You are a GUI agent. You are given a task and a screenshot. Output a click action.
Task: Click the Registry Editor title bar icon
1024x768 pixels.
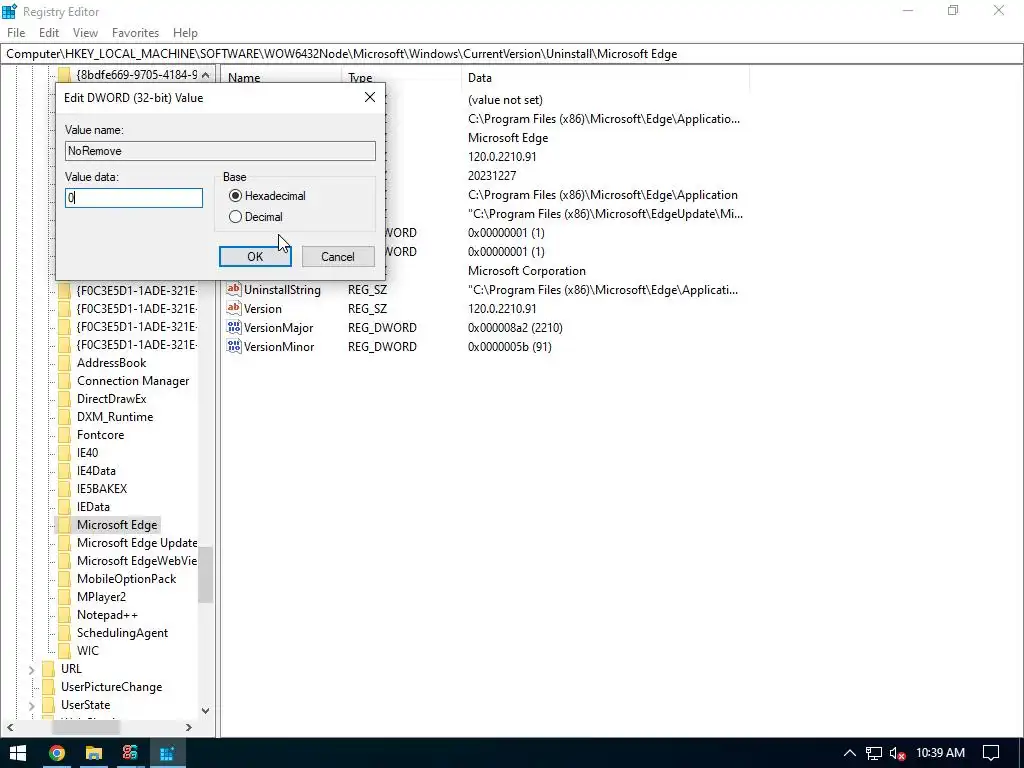[x=9, y=11]
